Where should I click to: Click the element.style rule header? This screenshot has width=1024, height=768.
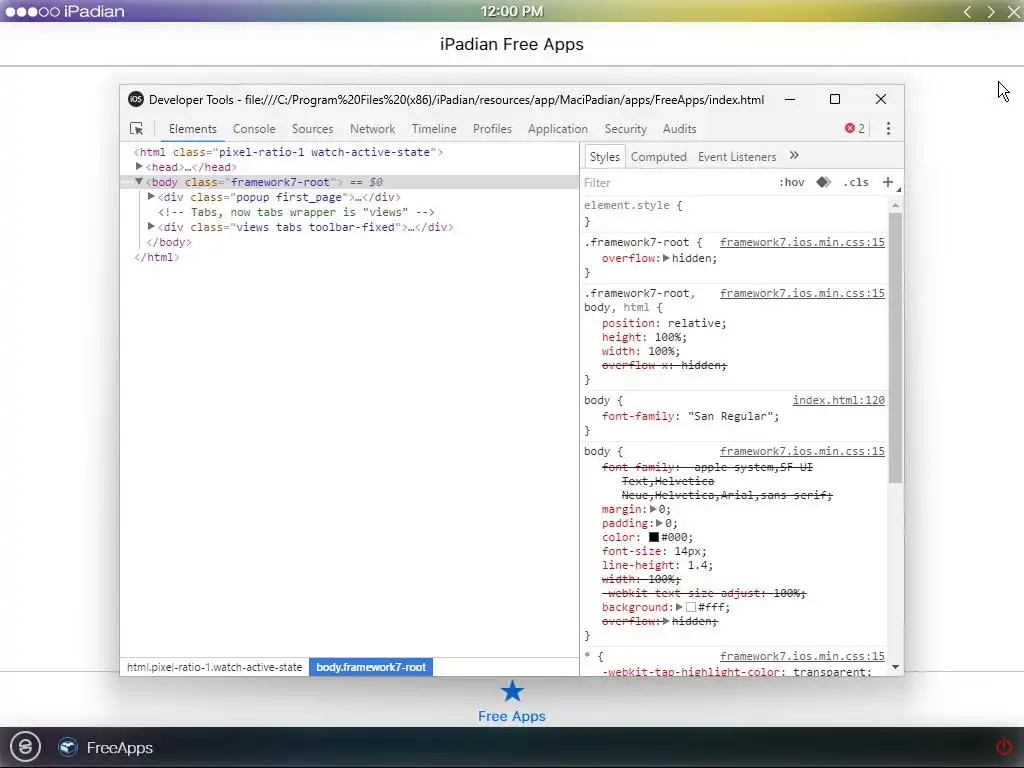point(633,205)
